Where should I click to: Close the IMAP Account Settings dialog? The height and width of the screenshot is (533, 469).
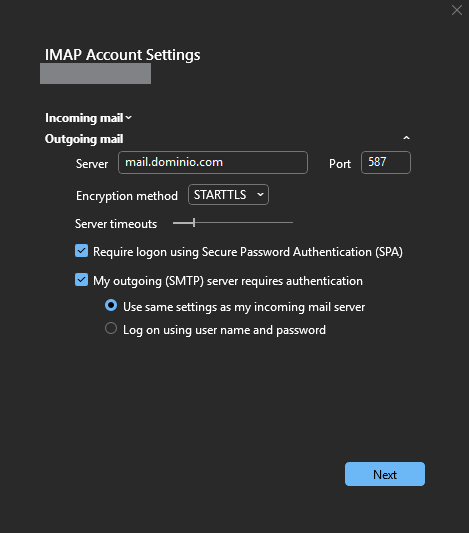coord(457,10)
